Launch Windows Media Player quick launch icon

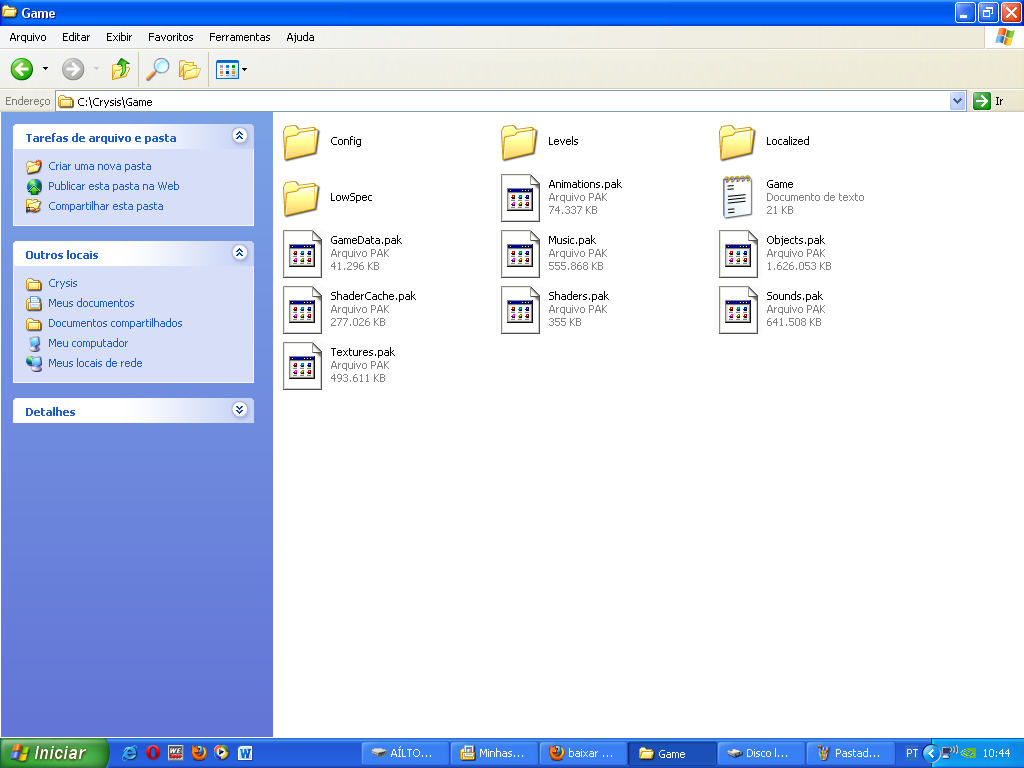[x=221, y=753]
